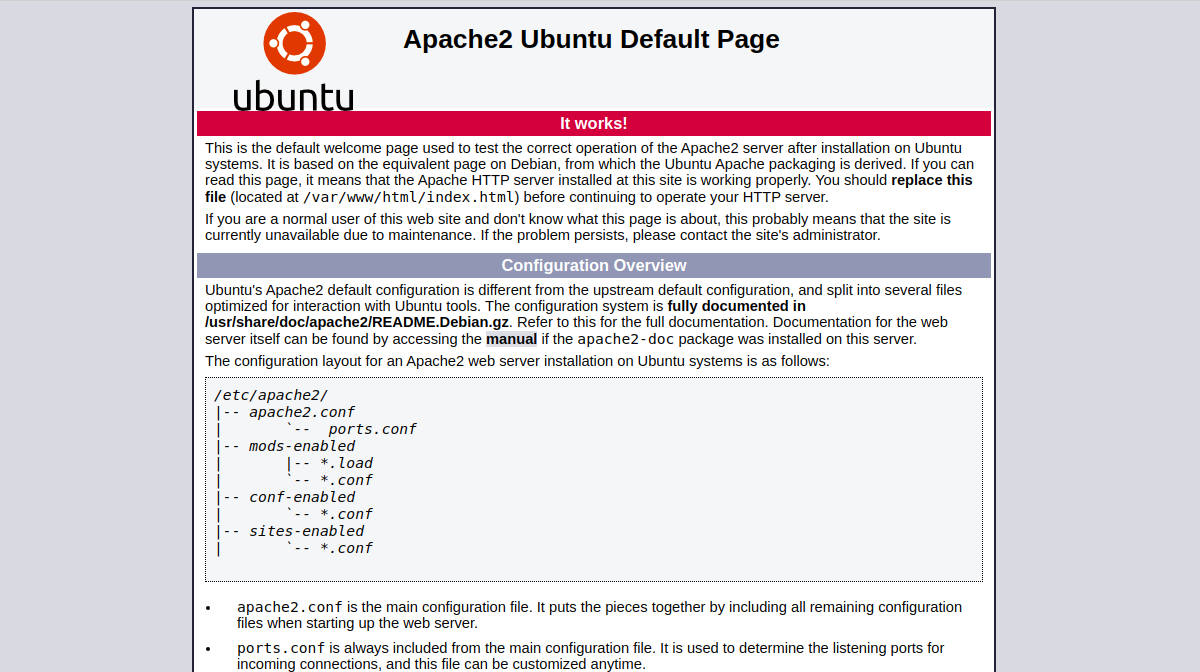Viewport: 1200px width, 672px height.
Task: Open the highlighted manual link
Action: [x=512, y=339]
